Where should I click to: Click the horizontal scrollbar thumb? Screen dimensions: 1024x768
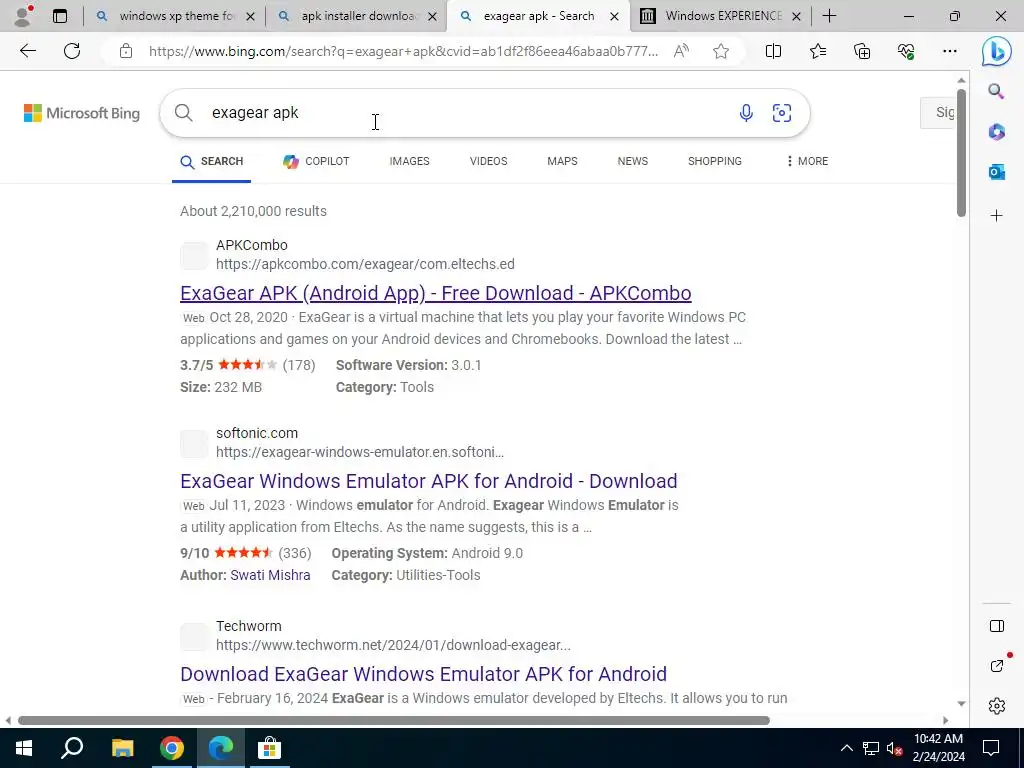(x=394, y=721)
